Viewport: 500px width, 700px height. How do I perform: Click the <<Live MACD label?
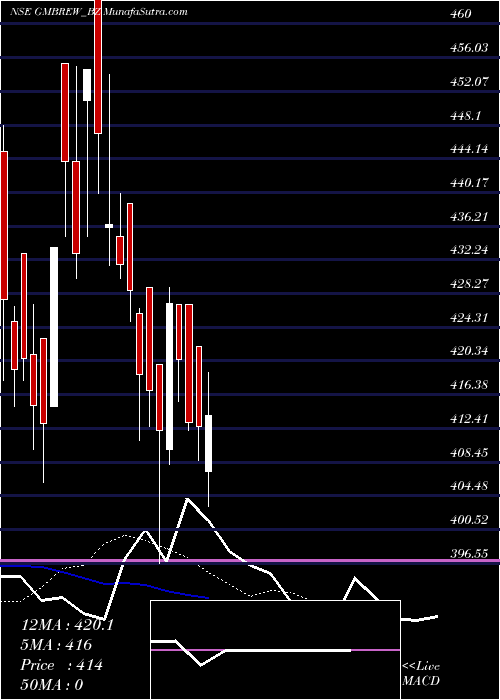click(421, 674)
